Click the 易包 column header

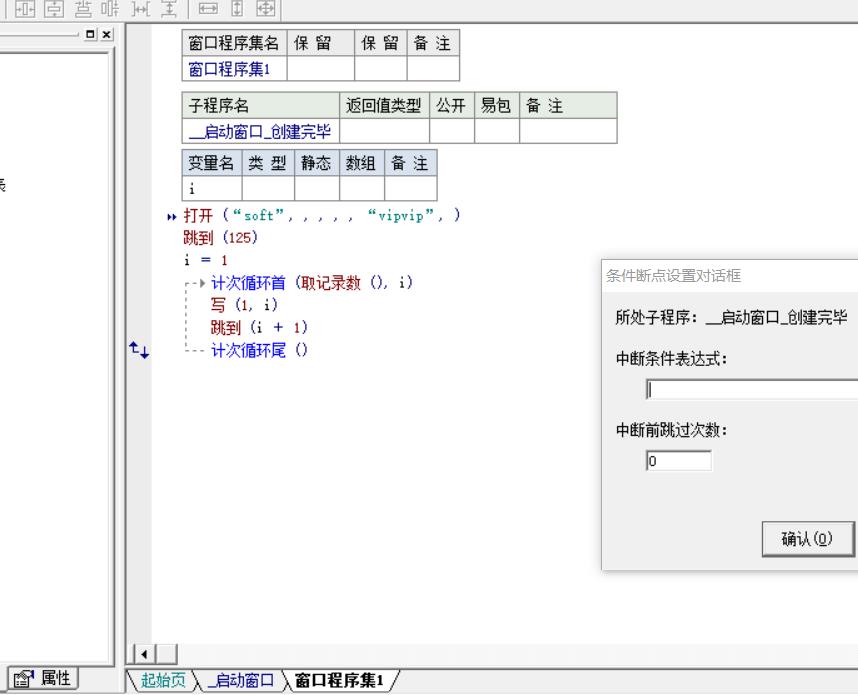coord(497,106)
